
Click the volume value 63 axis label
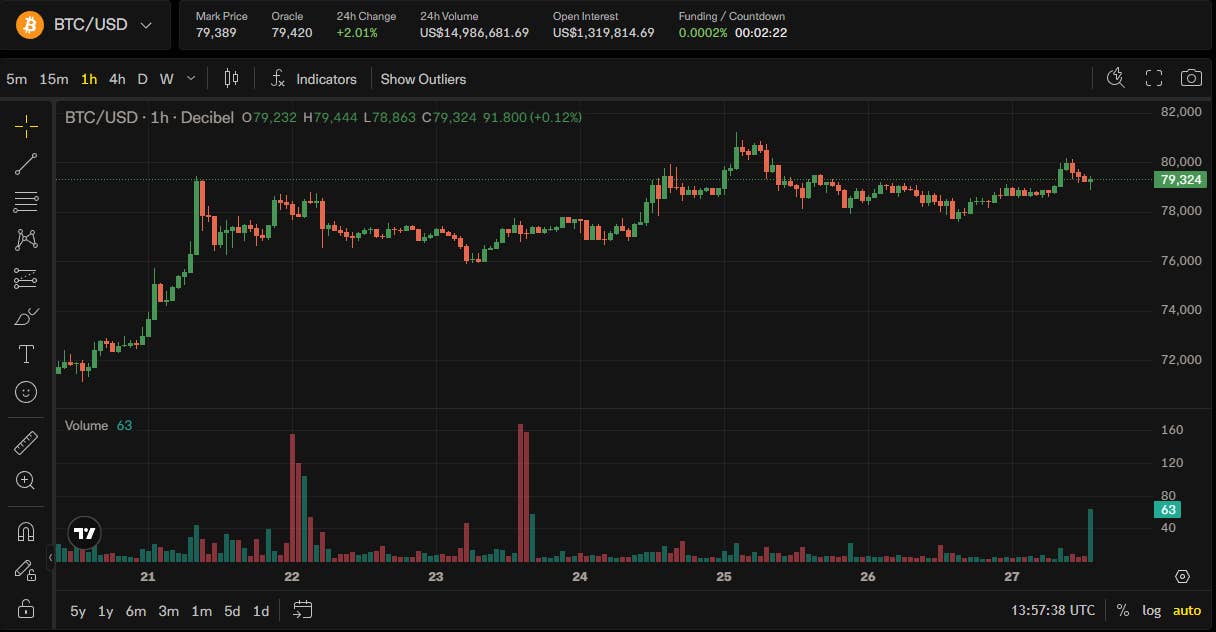coord(1168,510)
